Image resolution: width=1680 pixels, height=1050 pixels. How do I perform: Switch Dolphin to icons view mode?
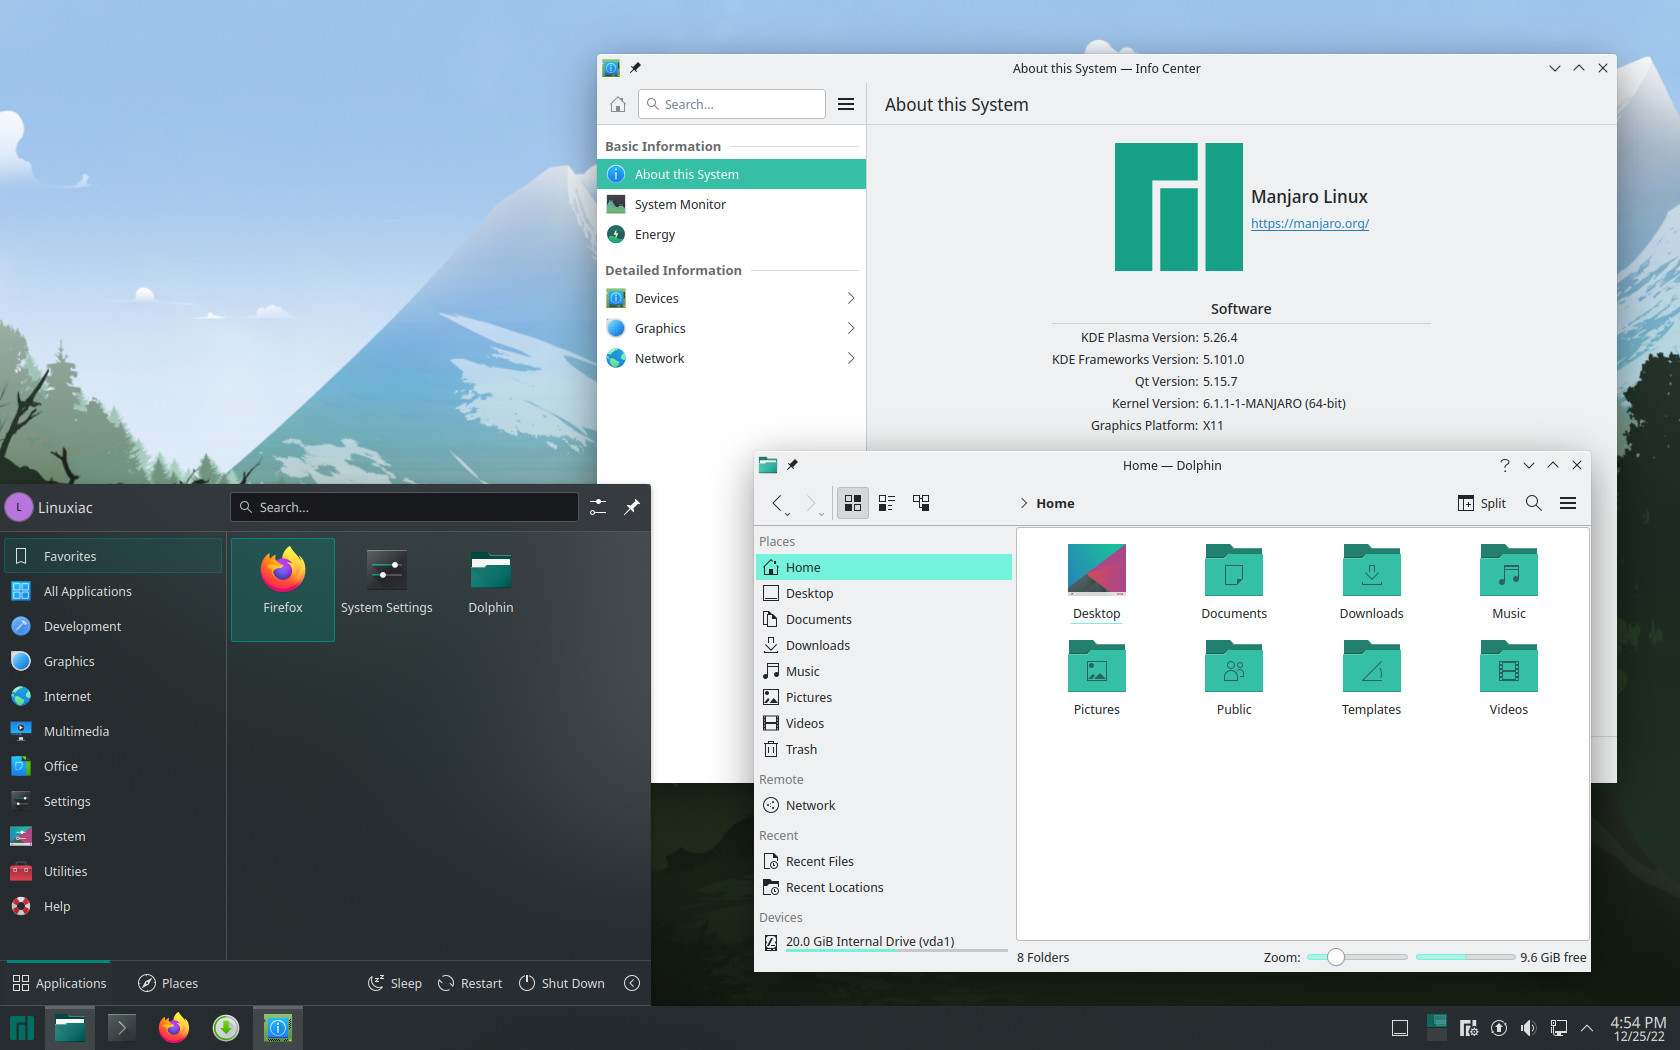(853, 503)
